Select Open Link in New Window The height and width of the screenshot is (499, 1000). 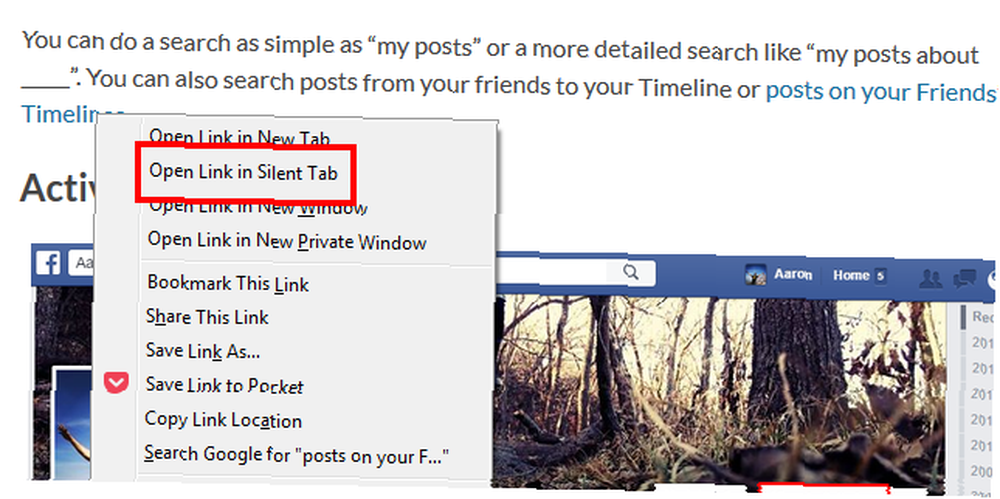tap(257, 207)
